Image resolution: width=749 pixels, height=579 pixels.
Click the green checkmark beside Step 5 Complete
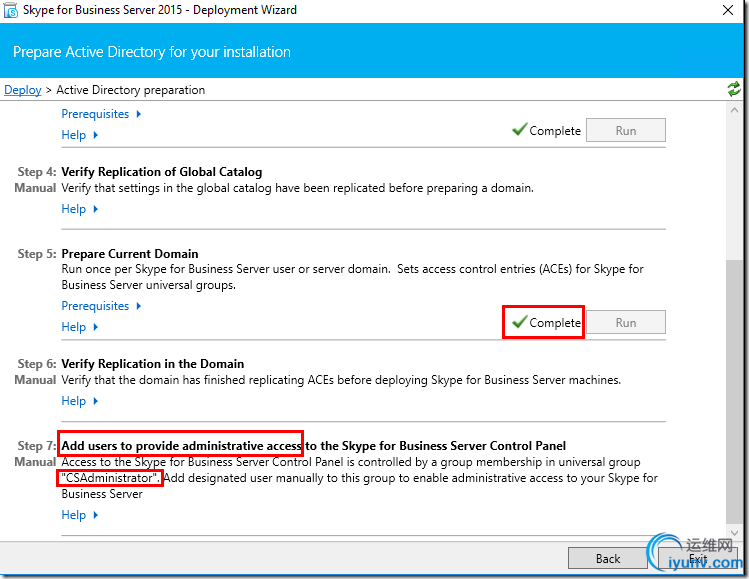click(x=519, y=322)
